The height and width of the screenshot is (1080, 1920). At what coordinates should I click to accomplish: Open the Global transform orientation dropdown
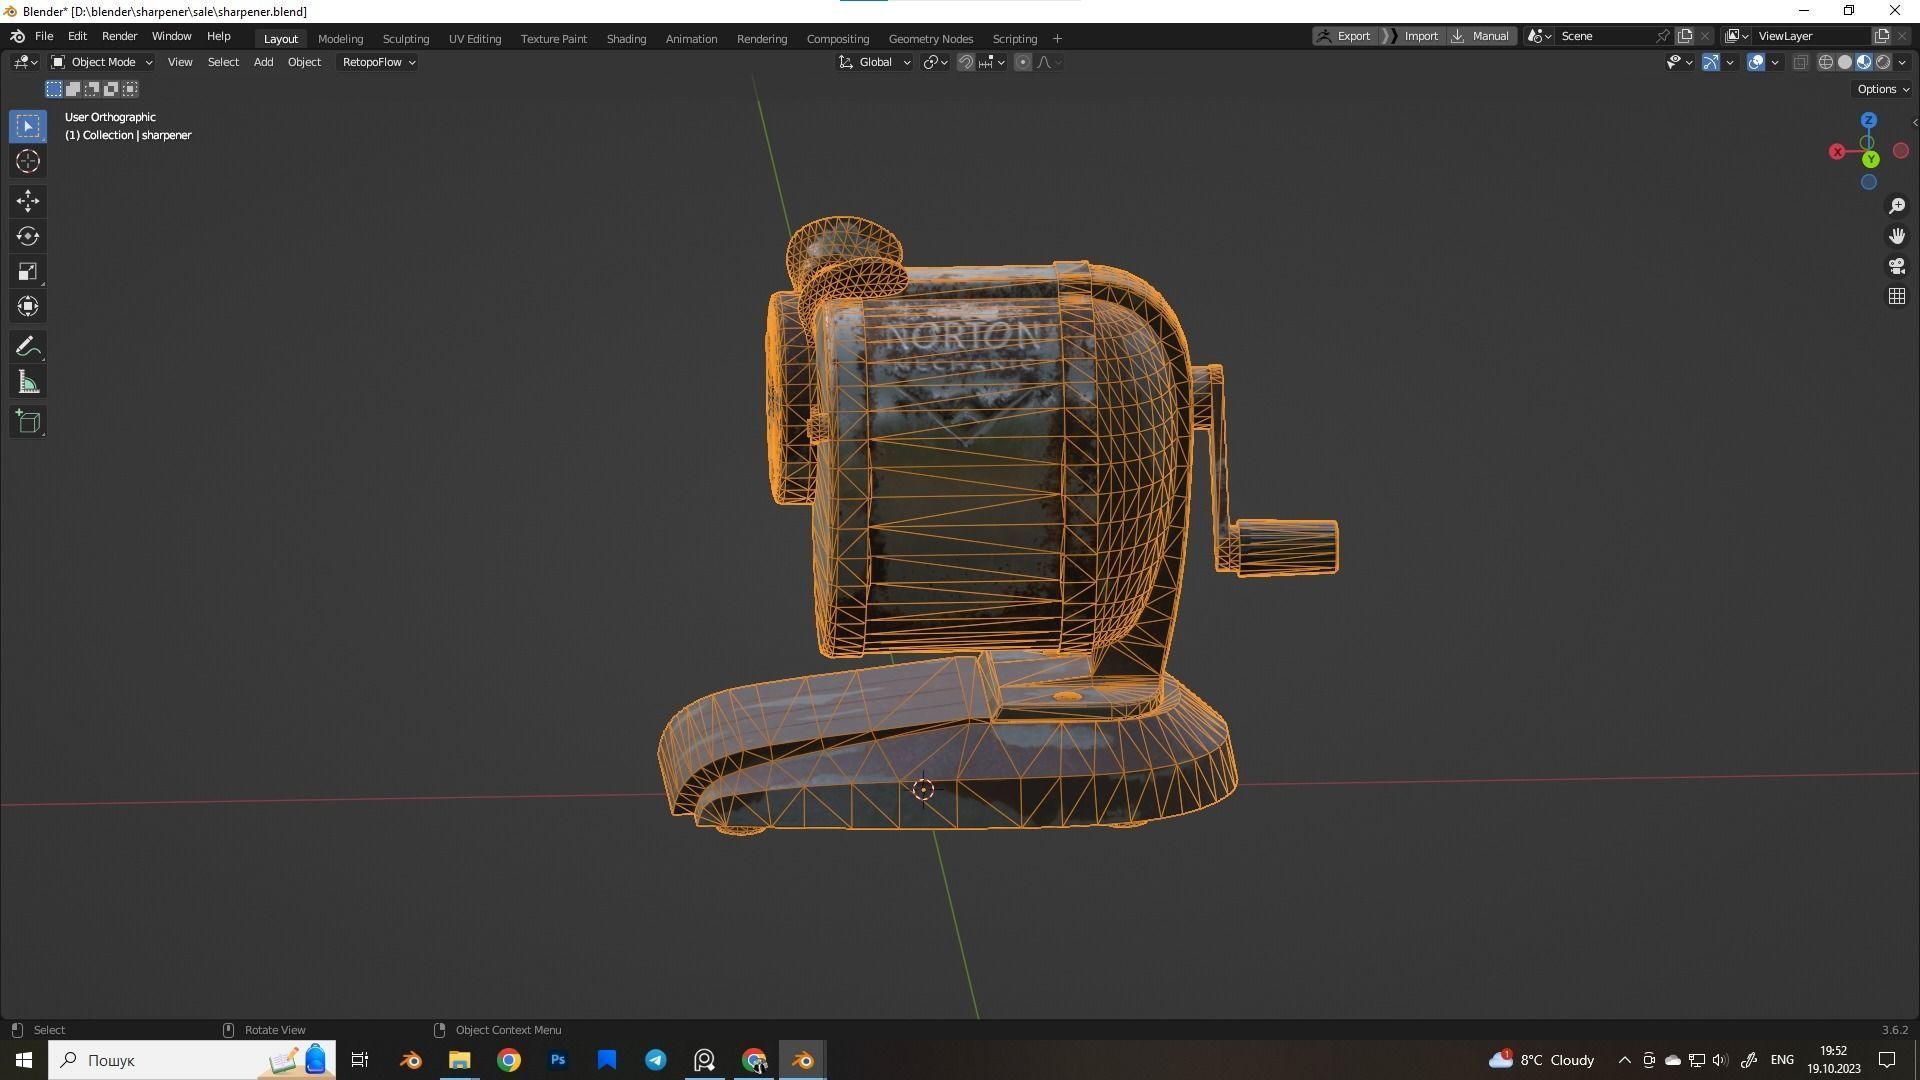pyautogui.click(x=875, y=62)
